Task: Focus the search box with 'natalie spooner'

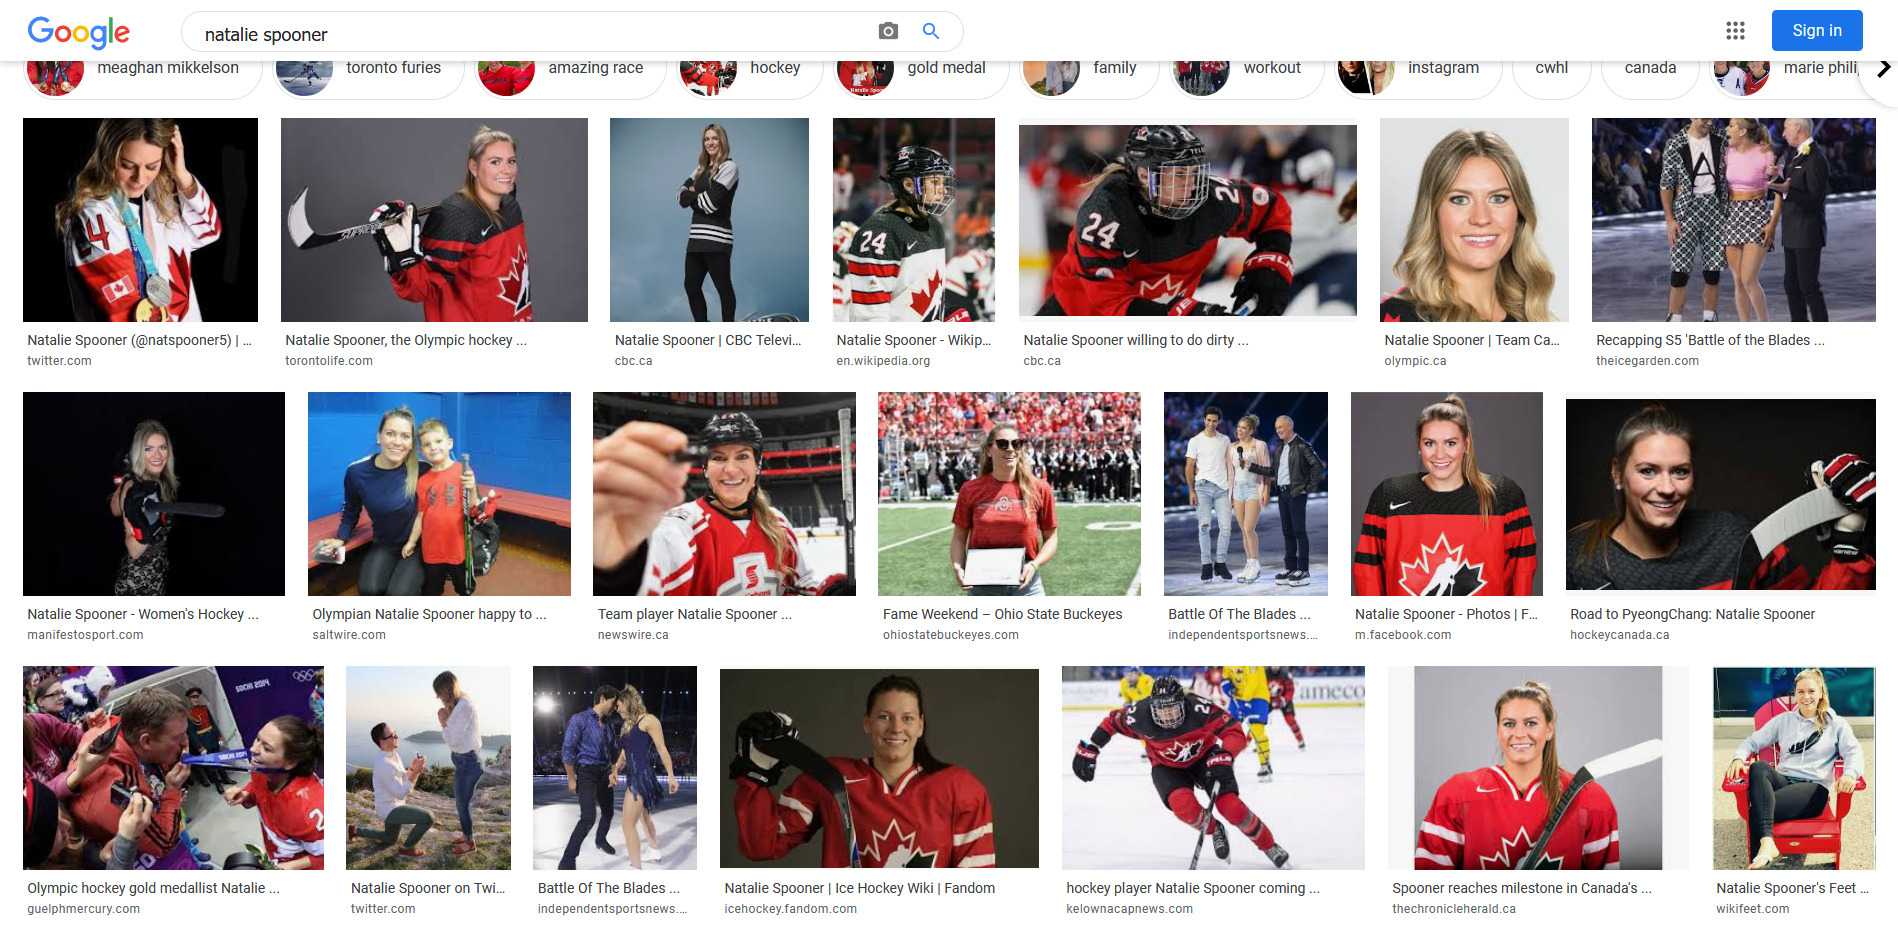Action: pyautogui.click(x=530, y=34)
